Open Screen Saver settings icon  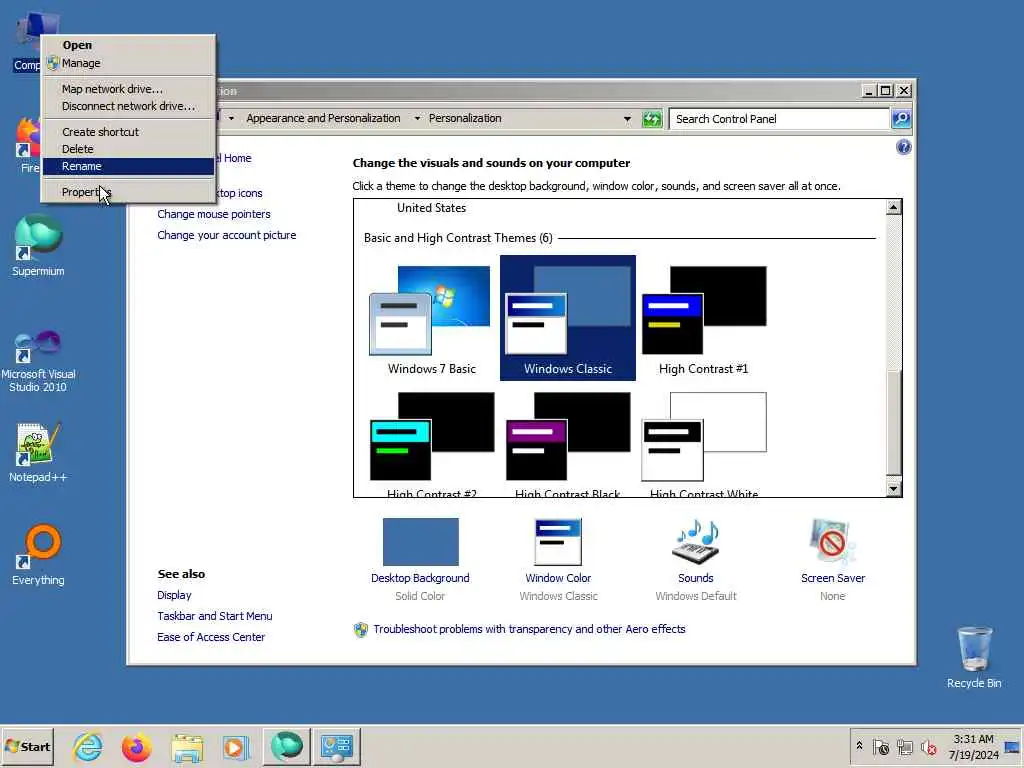(x=833, y=541)
